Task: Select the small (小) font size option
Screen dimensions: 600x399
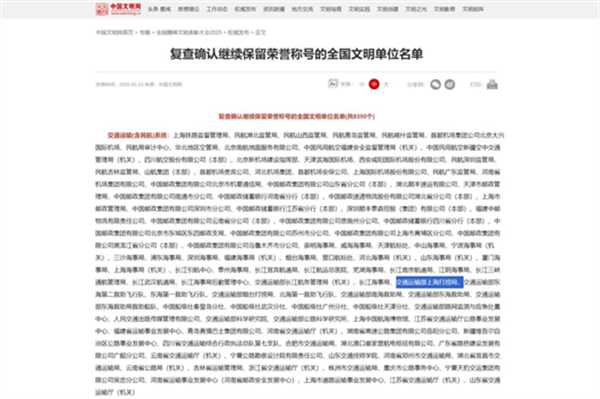Action: pyautogui.click(x=362, y=84)
